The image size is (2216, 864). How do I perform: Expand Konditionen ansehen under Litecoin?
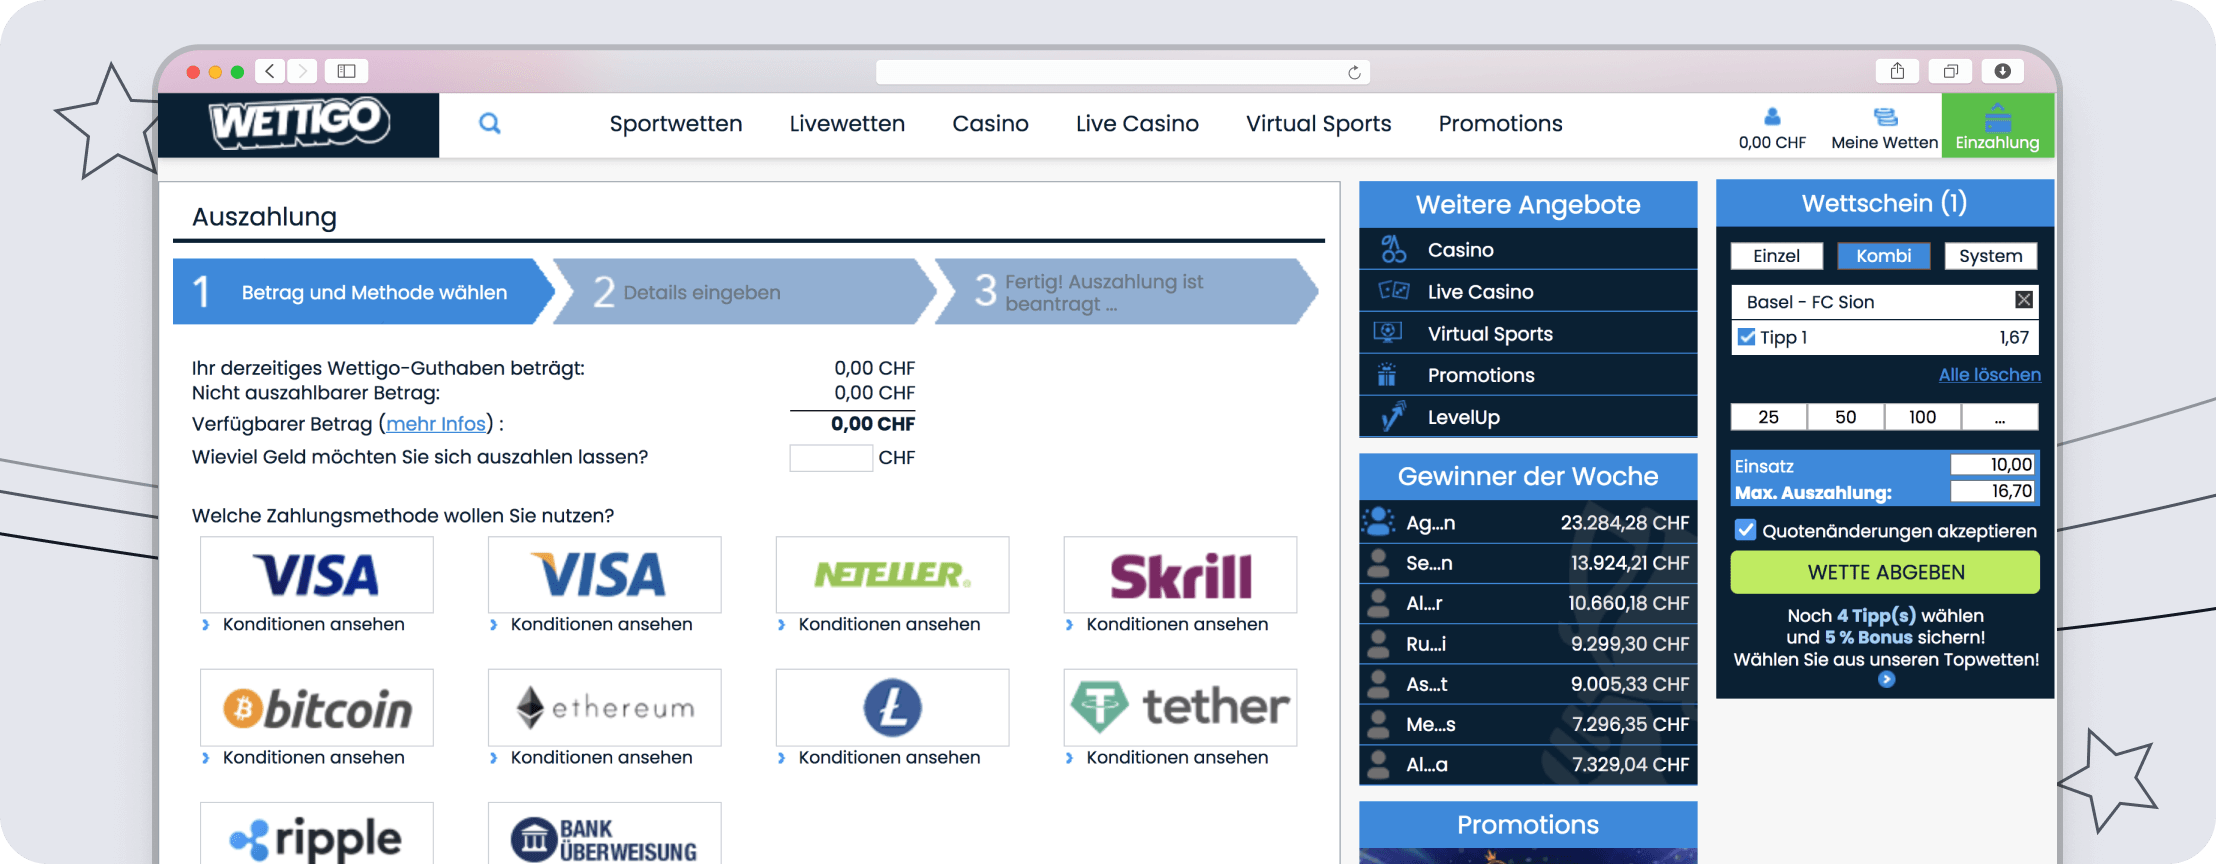tap(889, 757)
